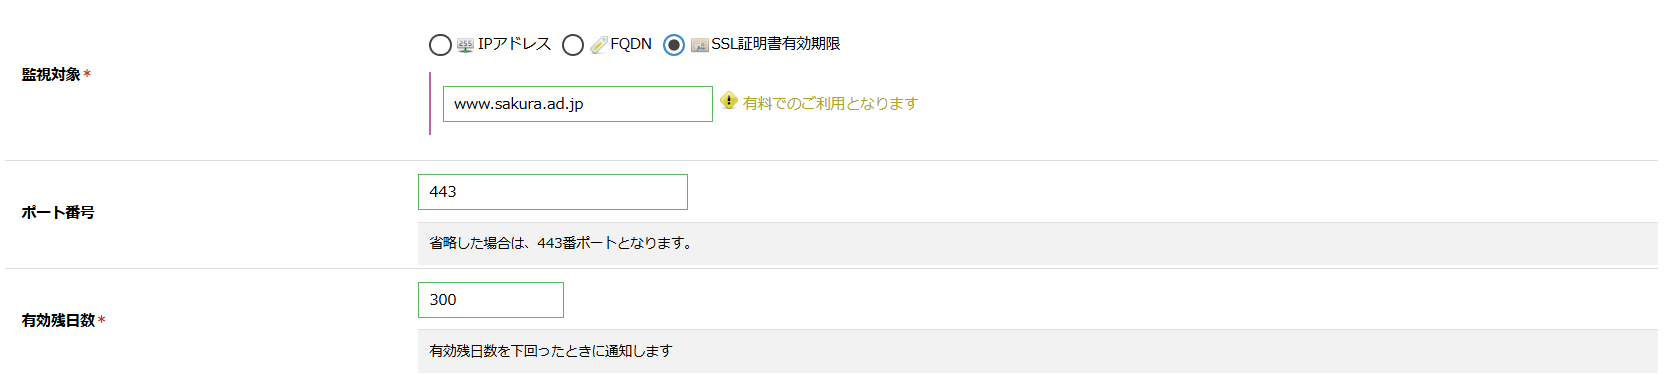
Task: Click the 監視対象 field label
Action: [51, 74]
